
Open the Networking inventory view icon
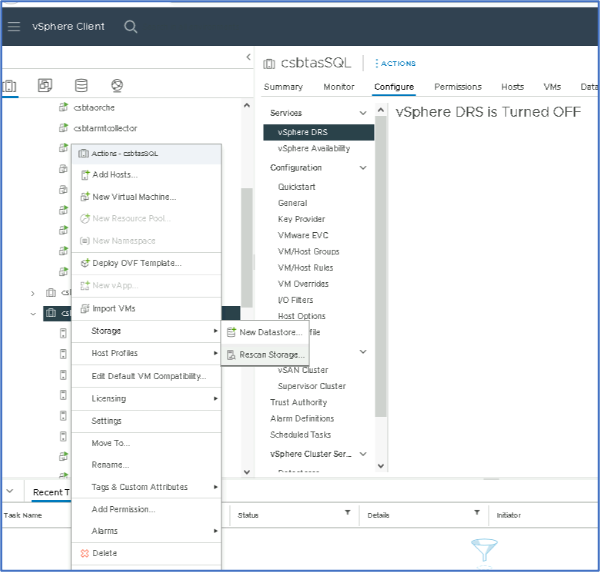[117, 86]
